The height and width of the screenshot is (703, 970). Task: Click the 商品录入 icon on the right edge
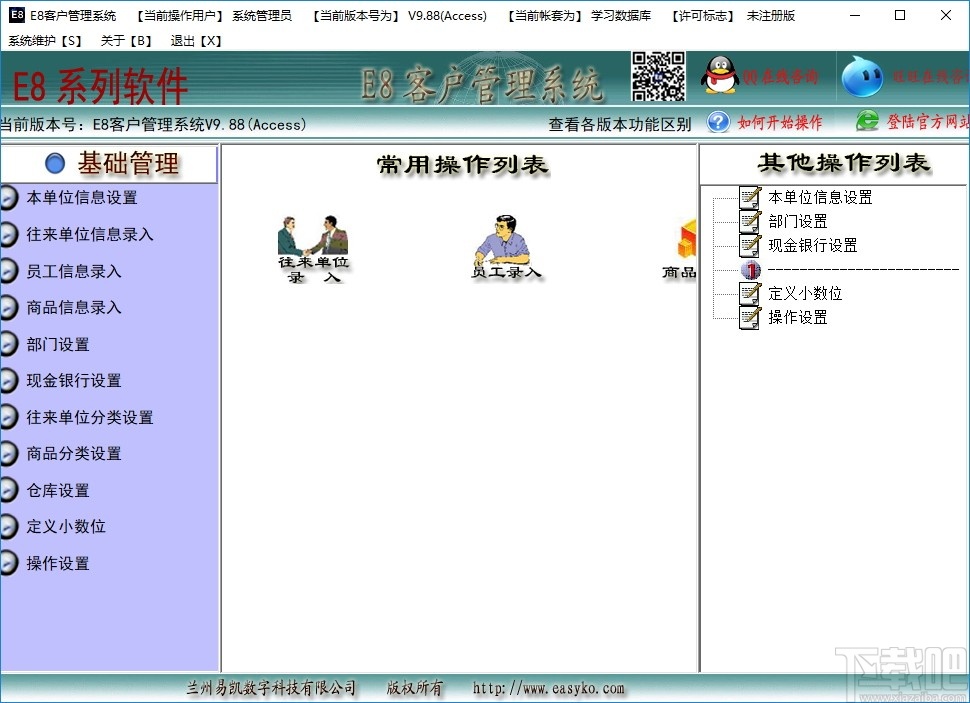[x=683, y=245]
